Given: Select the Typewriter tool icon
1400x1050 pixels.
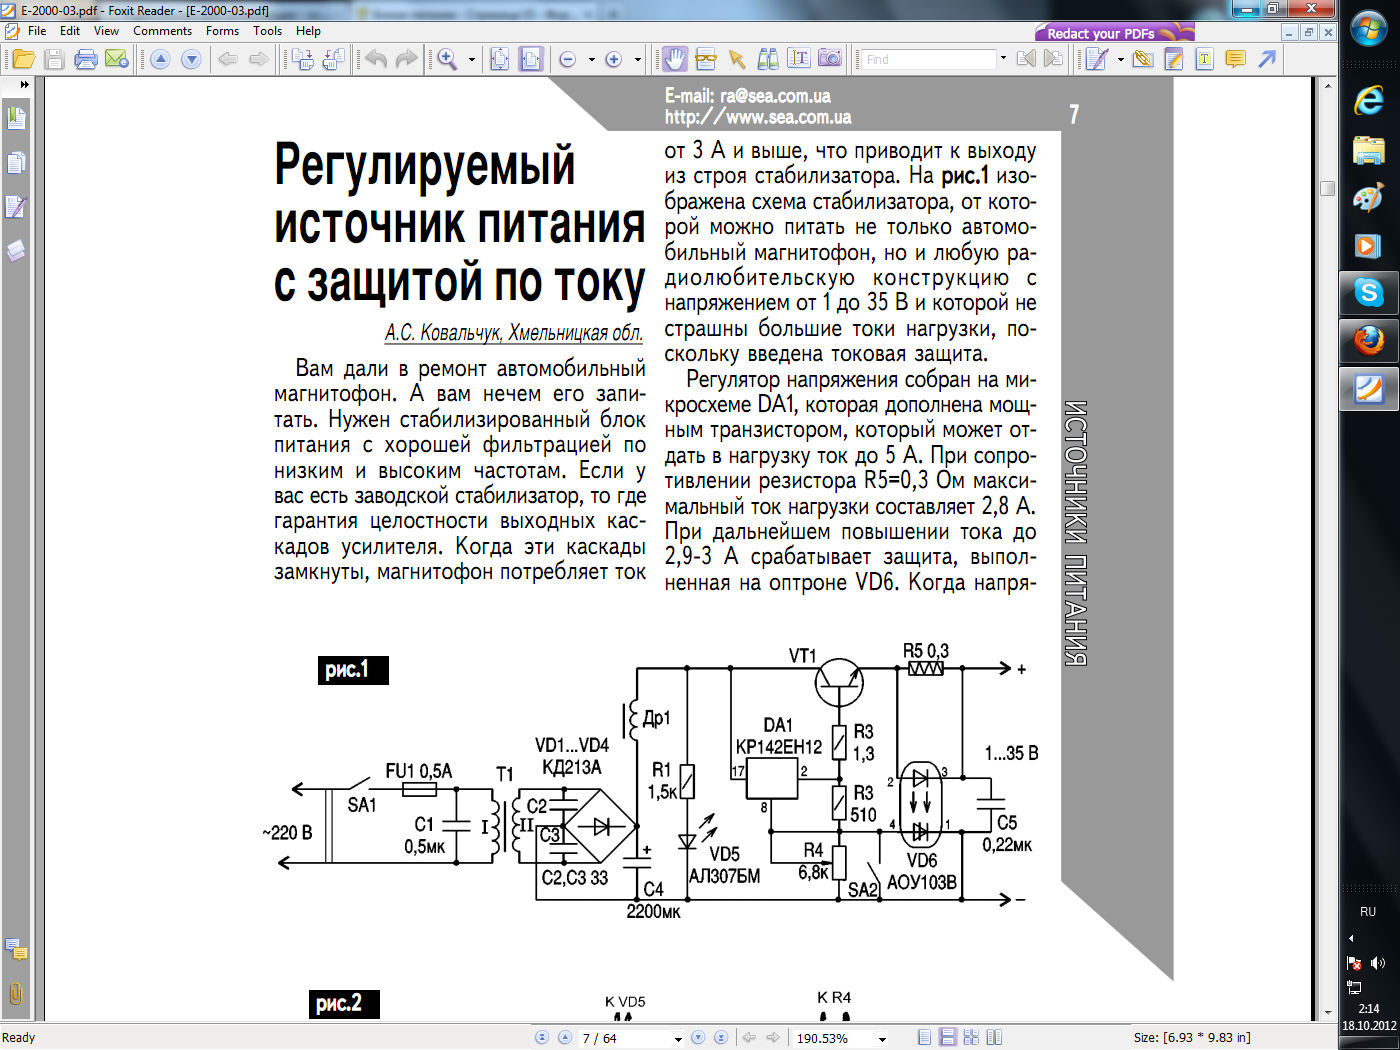Looking at the screenshot, I should tap(1097, 60).
